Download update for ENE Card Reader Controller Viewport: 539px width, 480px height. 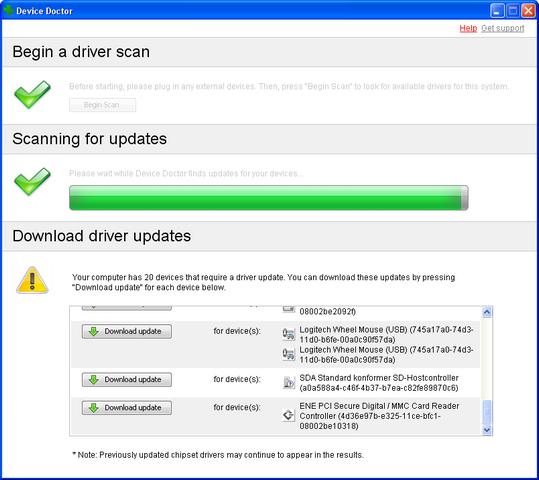tap(126, 408)
